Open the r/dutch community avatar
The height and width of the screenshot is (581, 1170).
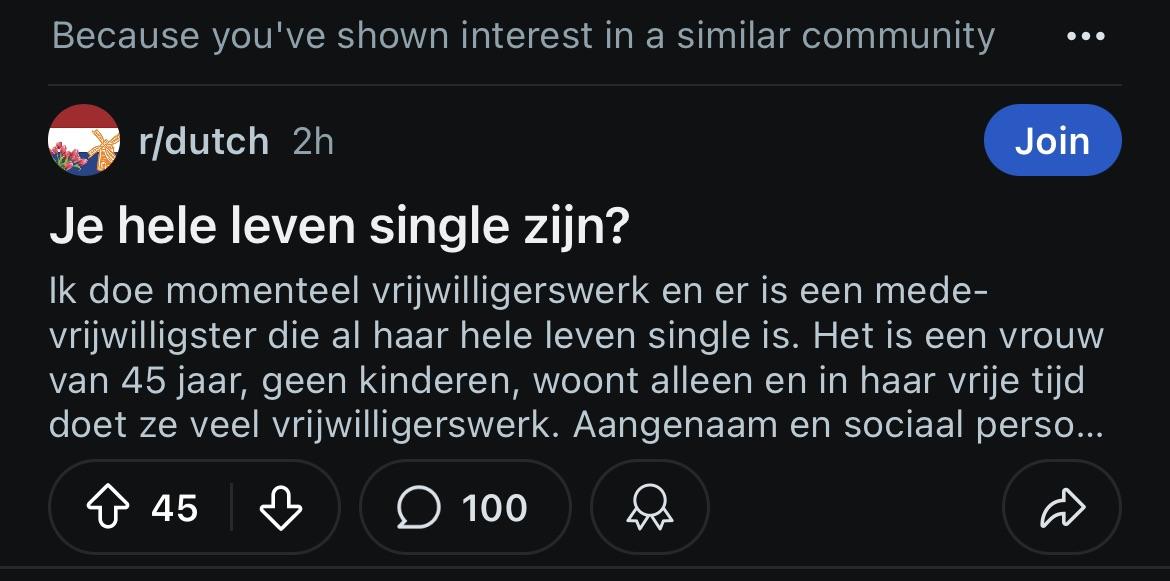click(x=84, y=141)
